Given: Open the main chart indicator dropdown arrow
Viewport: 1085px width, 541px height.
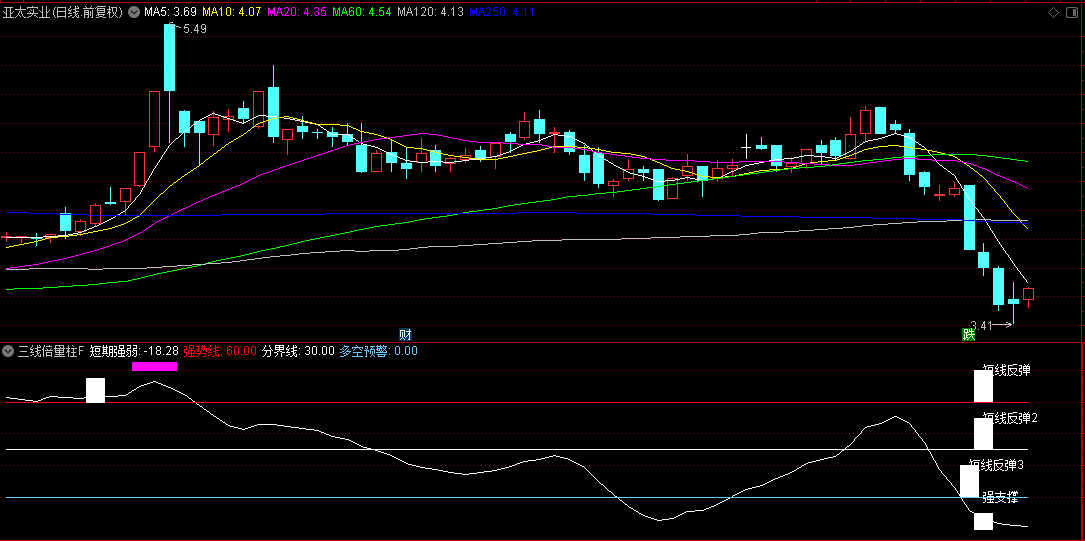Looking at the screenshot, I should point(134,13).
